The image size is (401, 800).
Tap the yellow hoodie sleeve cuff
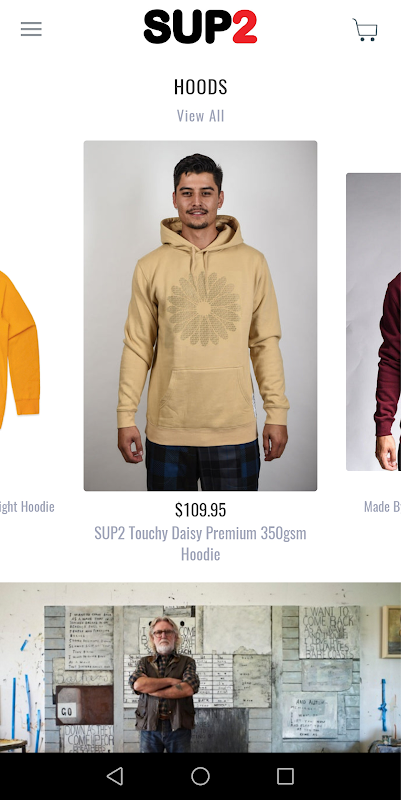click(x=27, y=406)
